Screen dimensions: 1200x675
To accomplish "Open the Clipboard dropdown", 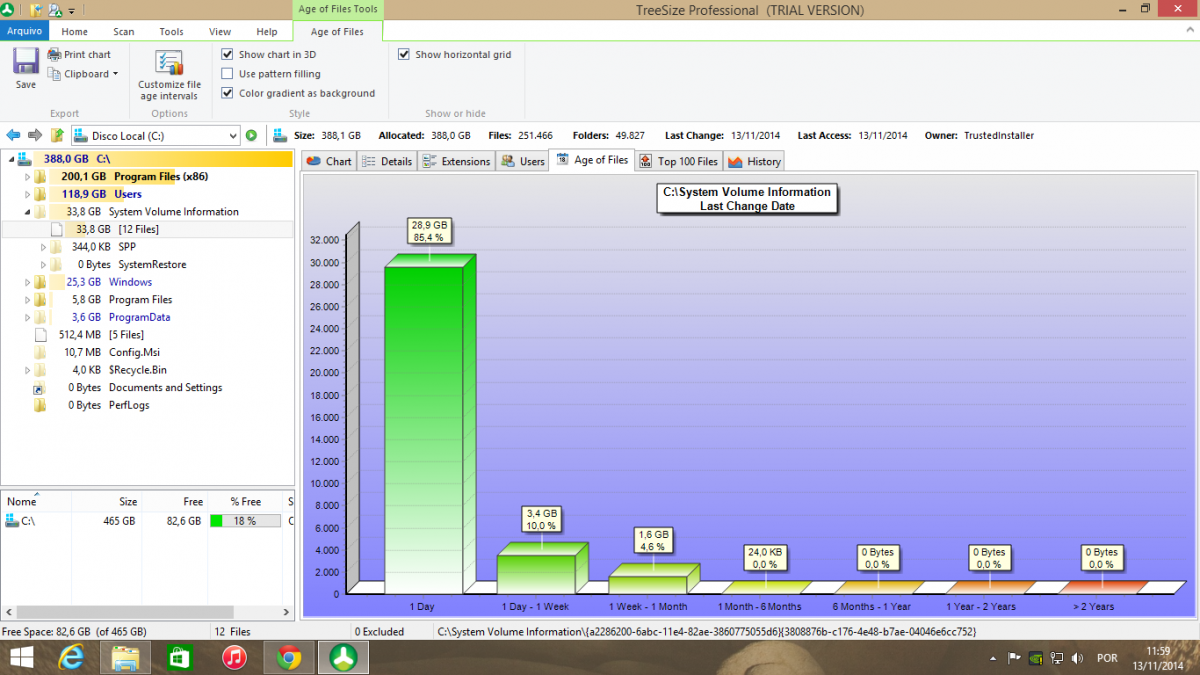I will tap(83, 74).
